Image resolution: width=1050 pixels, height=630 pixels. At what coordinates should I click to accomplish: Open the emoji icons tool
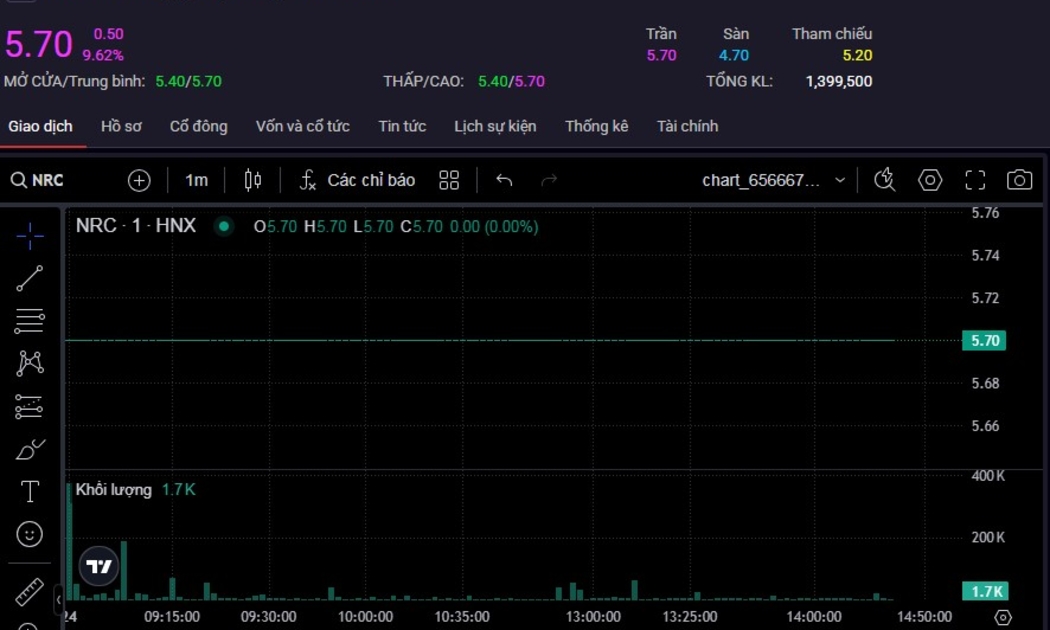30,534
